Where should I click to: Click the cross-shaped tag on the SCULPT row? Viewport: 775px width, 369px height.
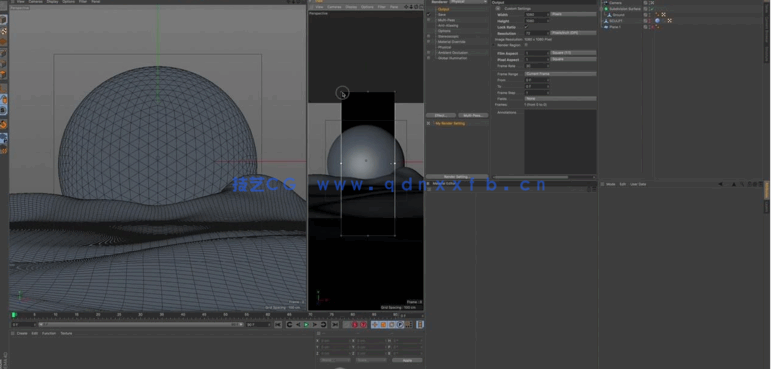click(x=669, y=21)
